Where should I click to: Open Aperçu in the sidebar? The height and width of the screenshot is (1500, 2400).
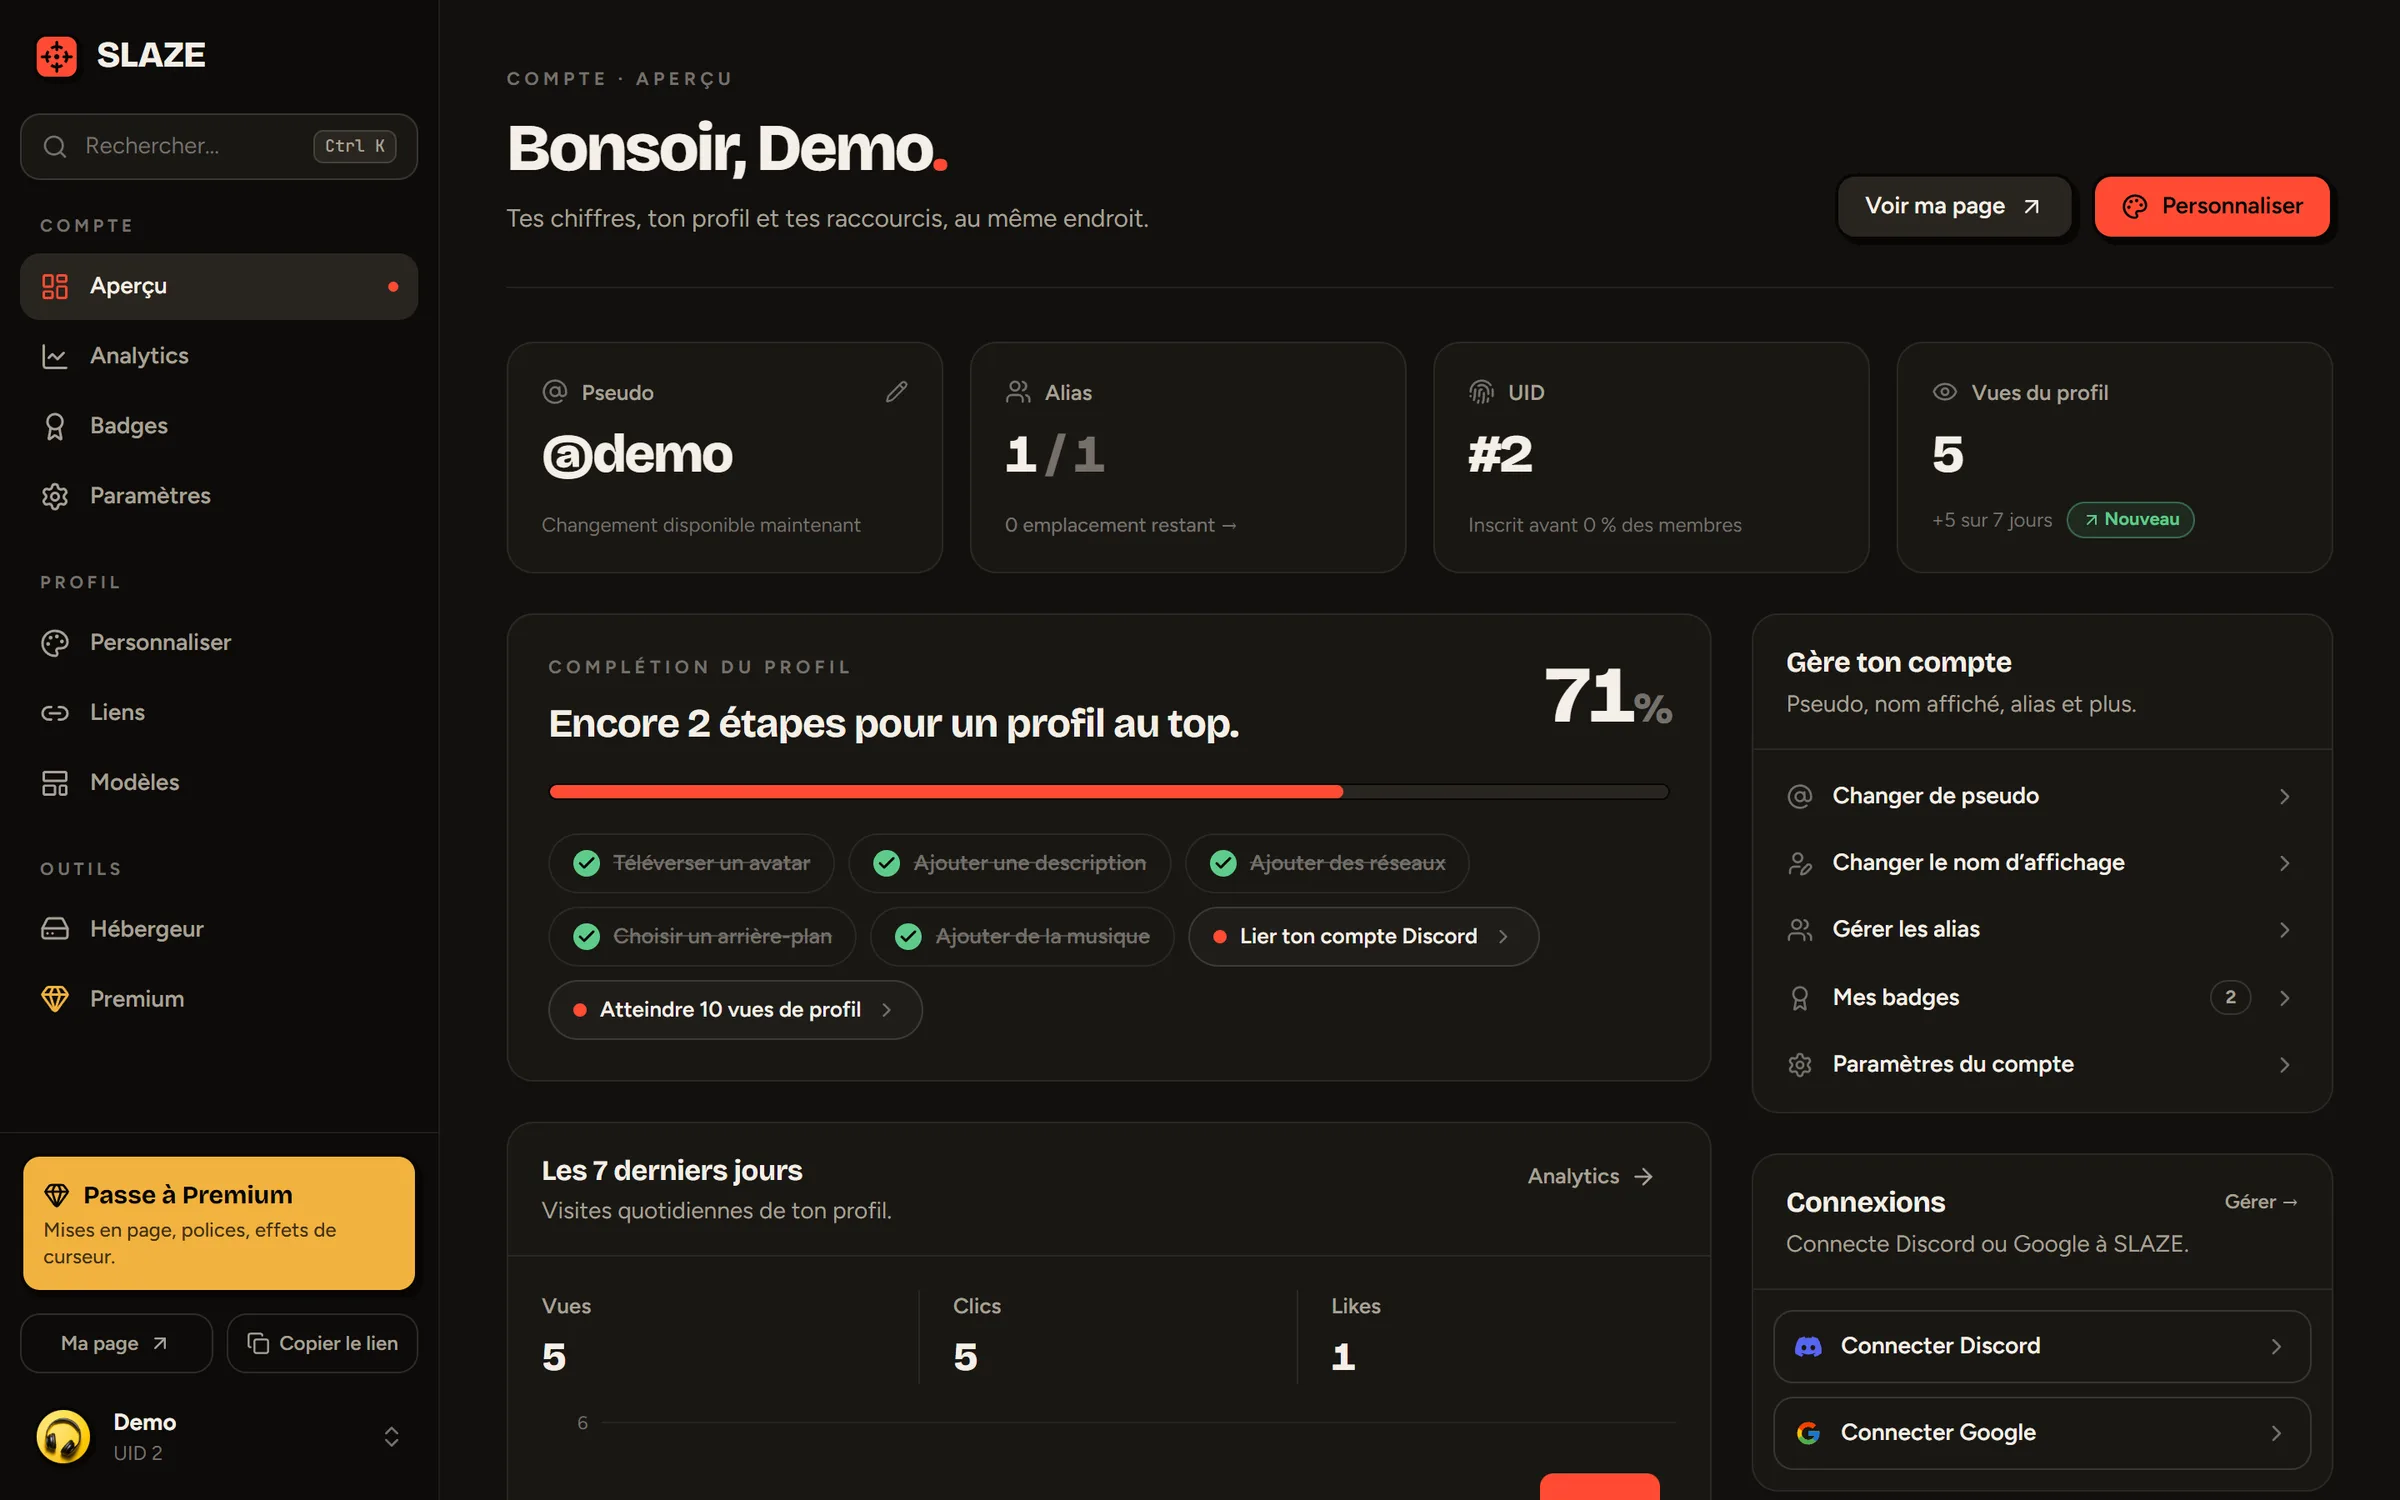(x=219, y=287)
